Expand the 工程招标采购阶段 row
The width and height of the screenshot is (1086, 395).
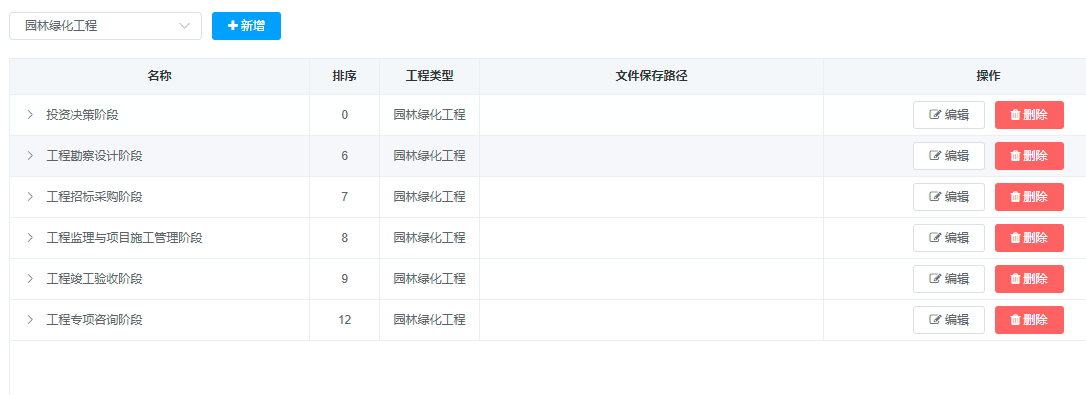[x=30, y=197]
